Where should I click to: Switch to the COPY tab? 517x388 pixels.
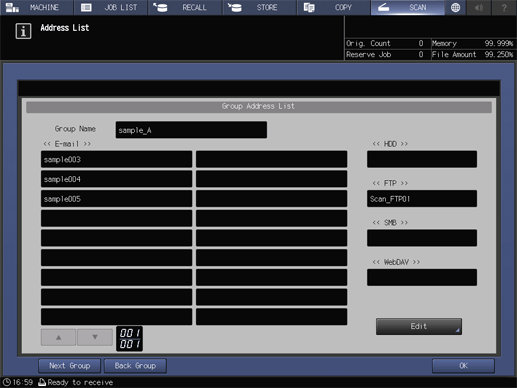(x=334, y=7)
